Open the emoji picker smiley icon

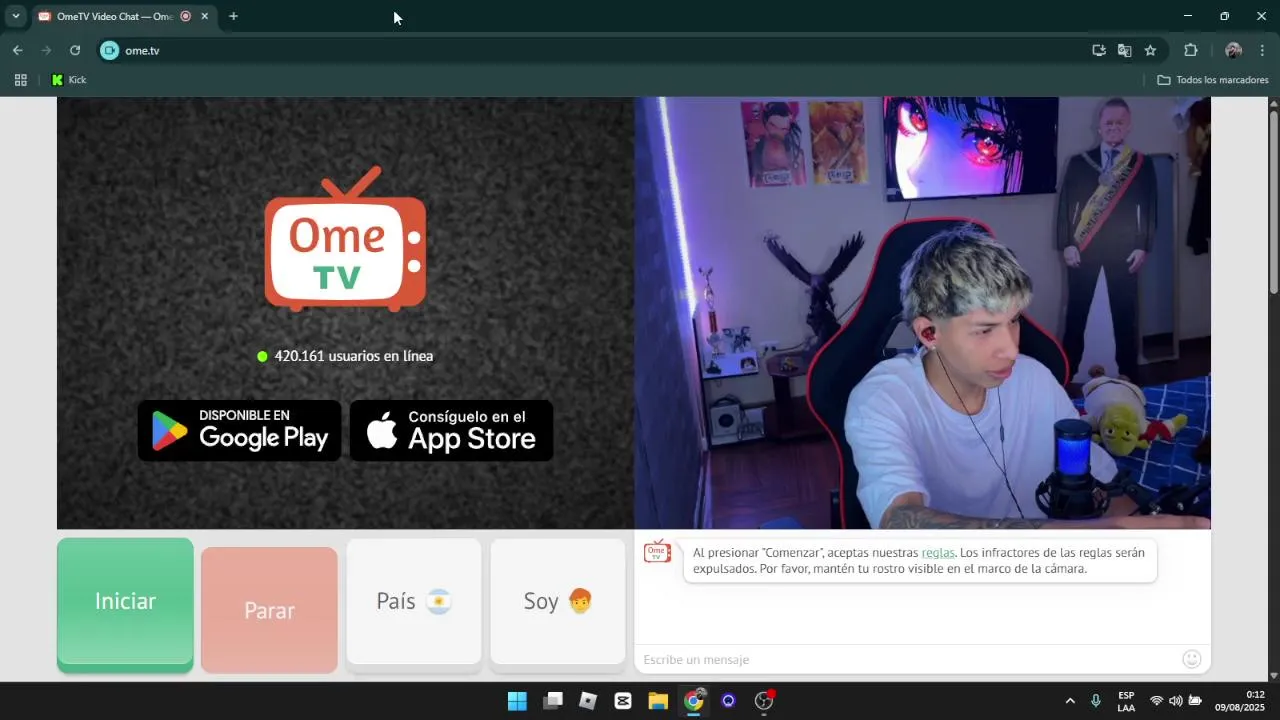1191,659
